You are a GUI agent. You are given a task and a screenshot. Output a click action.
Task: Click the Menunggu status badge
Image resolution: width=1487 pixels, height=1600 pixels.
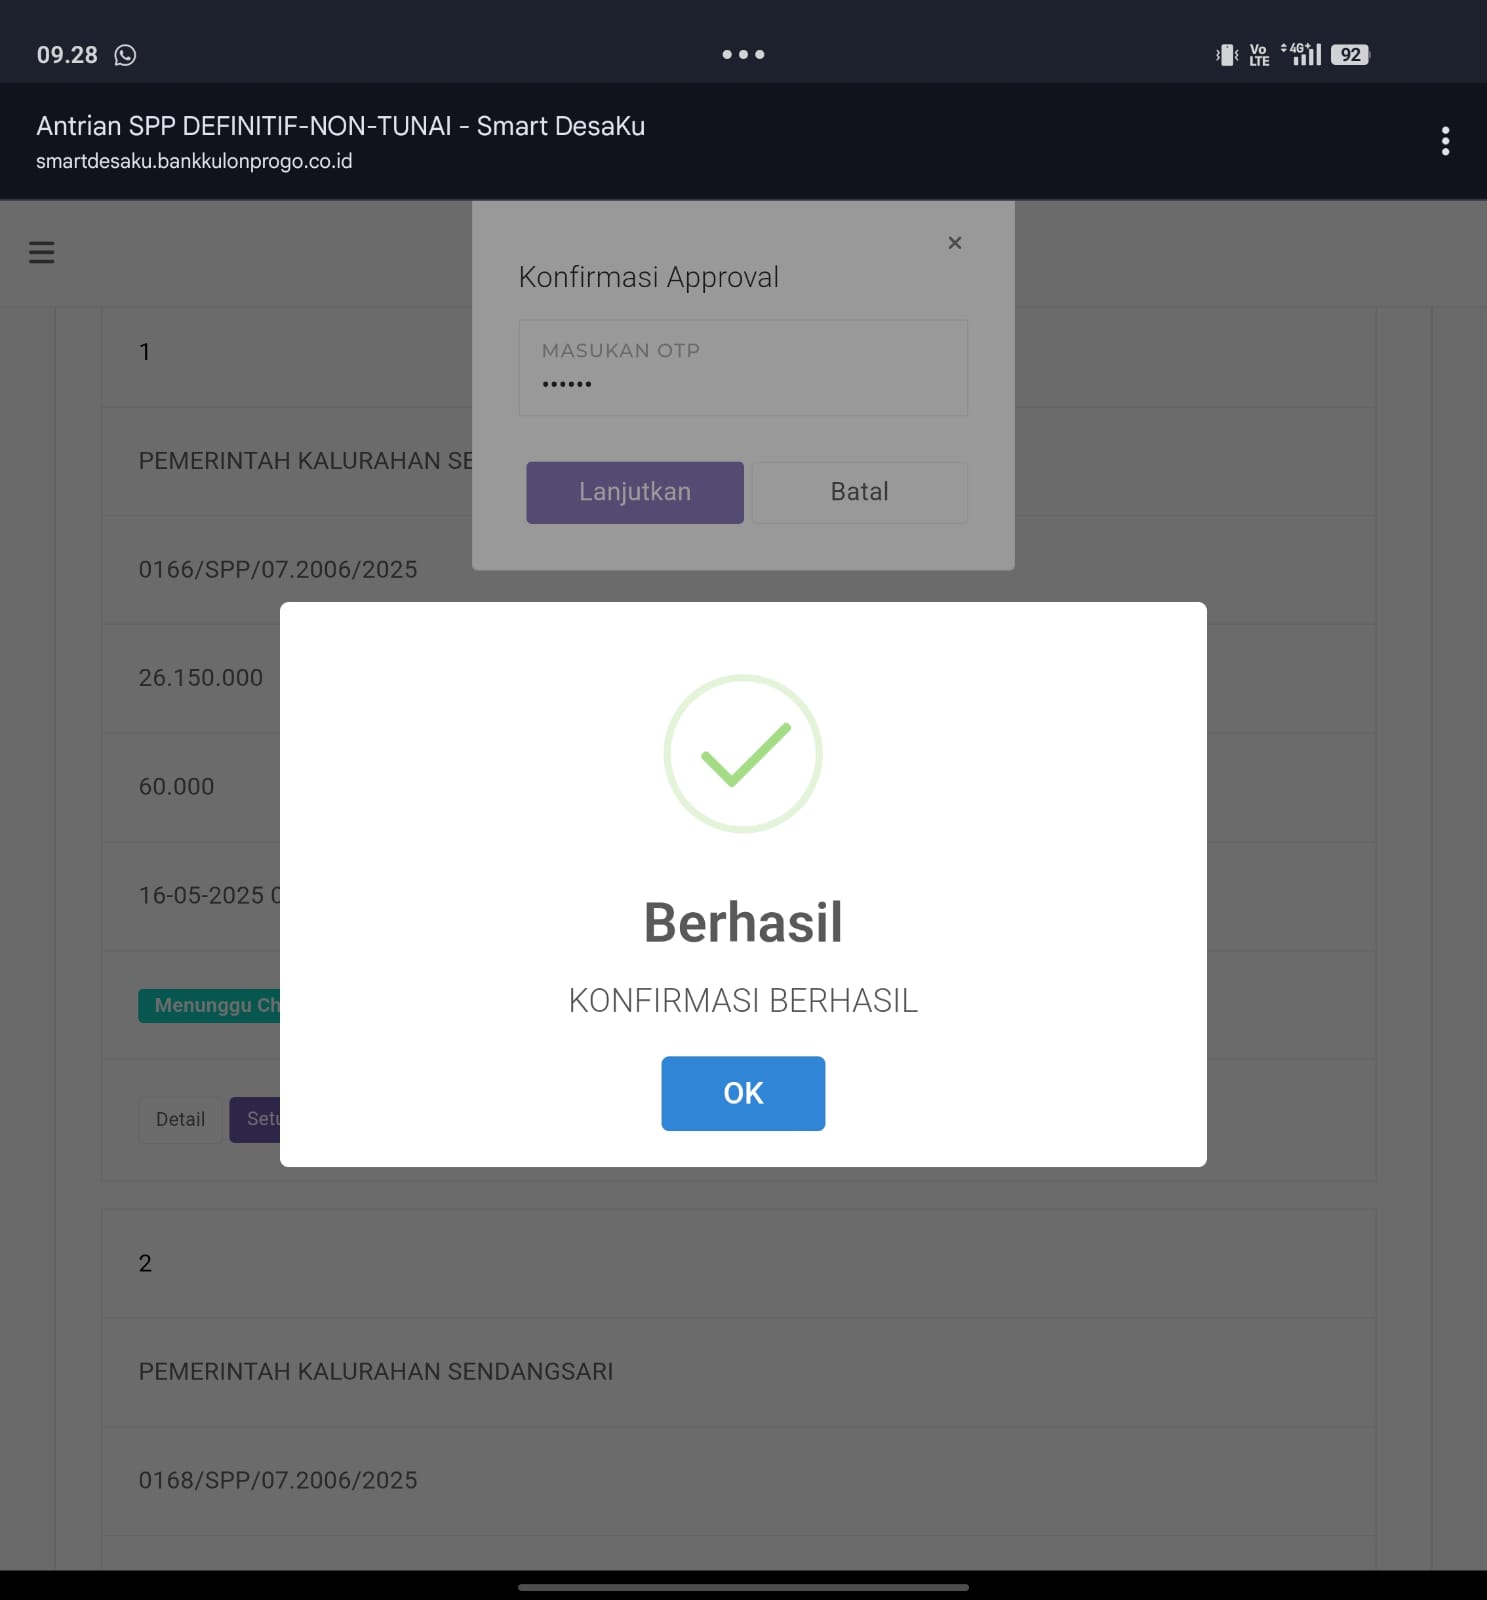click(x=210, y=1005)
